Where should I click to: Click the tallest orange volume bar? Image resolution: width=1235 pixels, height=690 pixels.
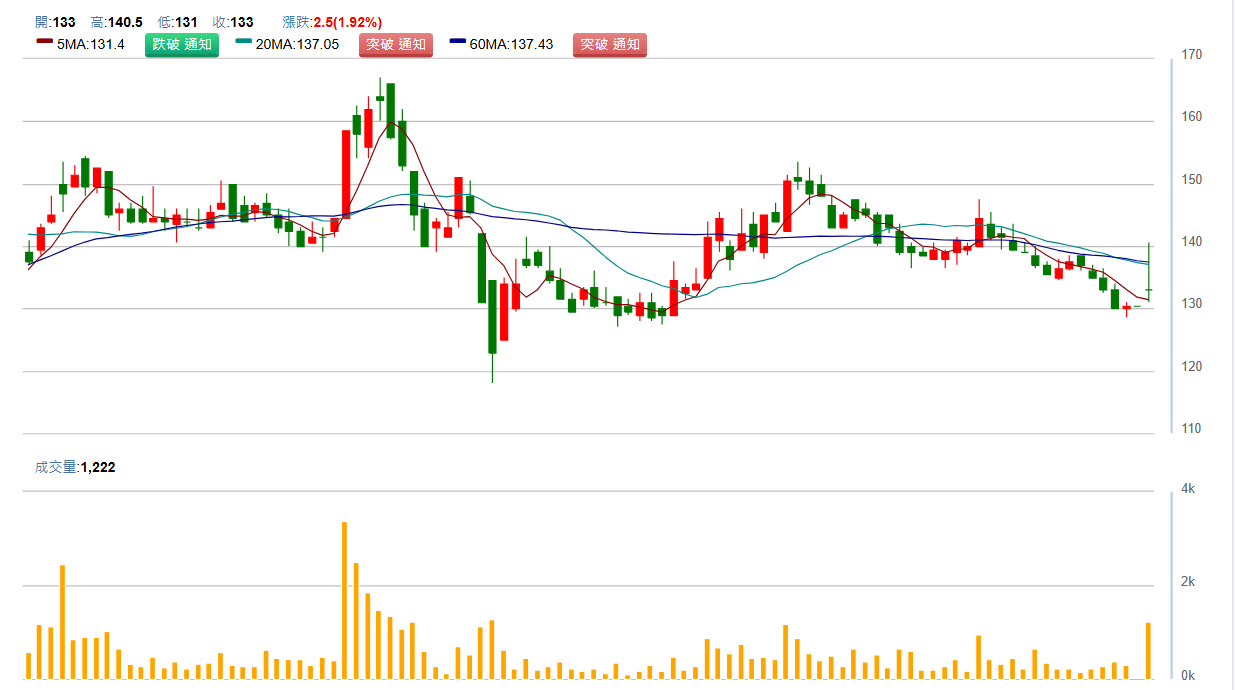pyautogui.click(x=344, y=600)
